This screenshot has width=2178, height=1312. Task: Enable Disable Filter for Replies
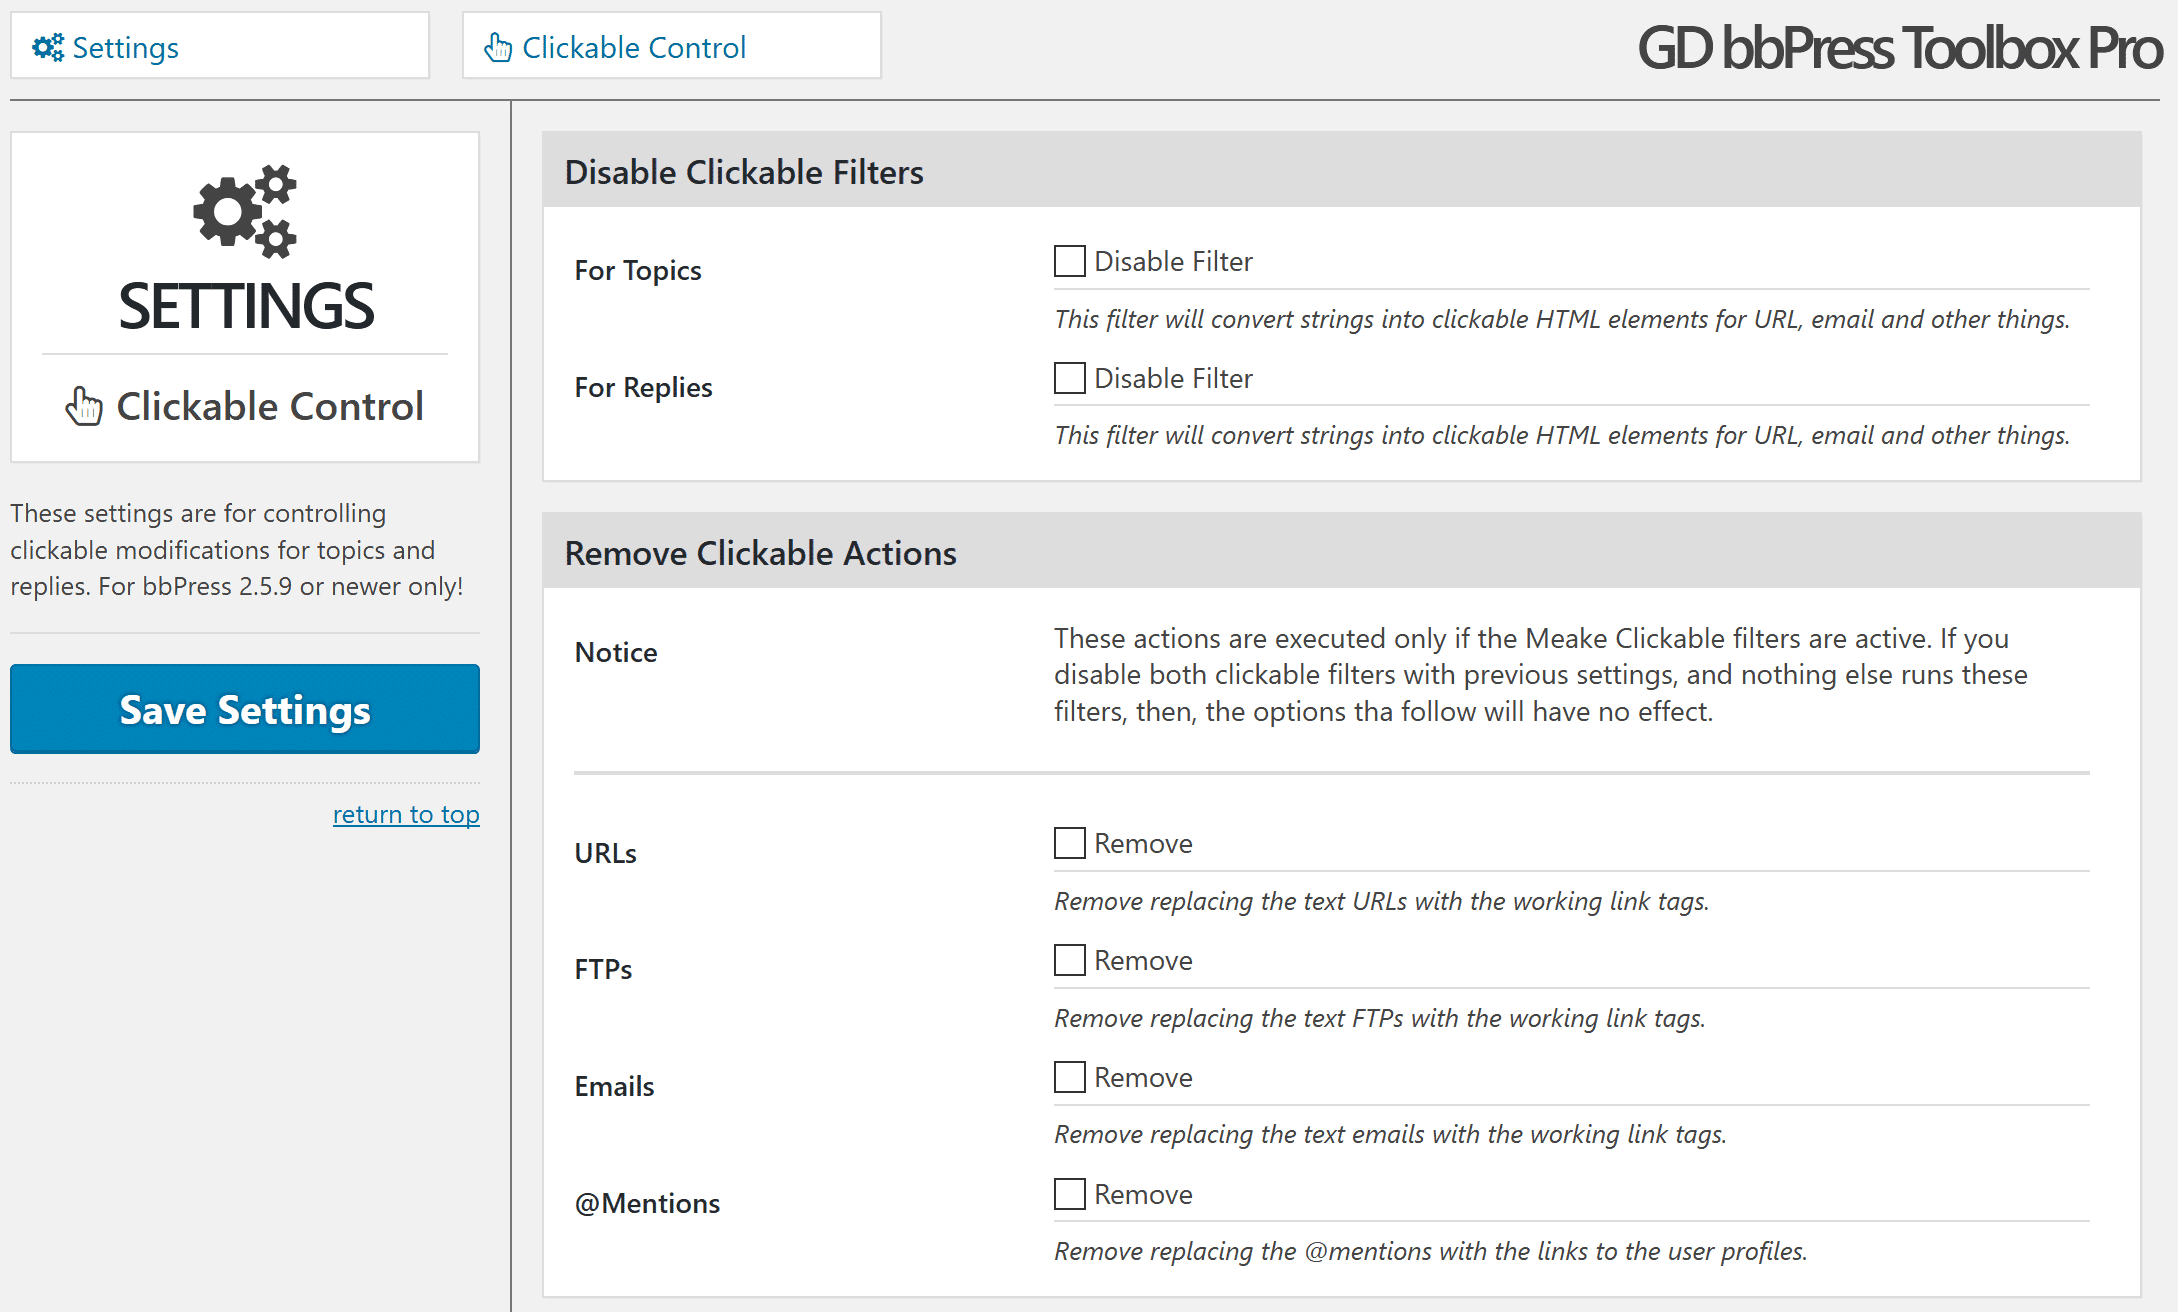point(1070,378)
